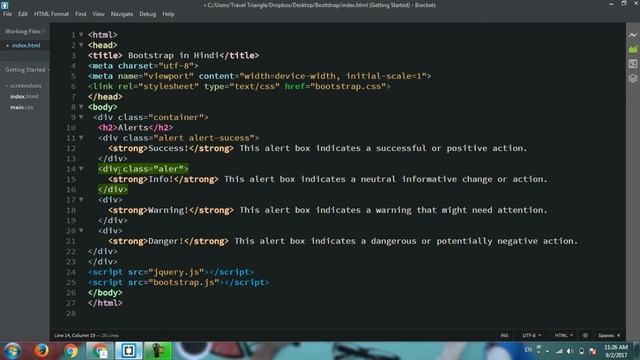Show hidden system tray icons

[x=547, y=351]
